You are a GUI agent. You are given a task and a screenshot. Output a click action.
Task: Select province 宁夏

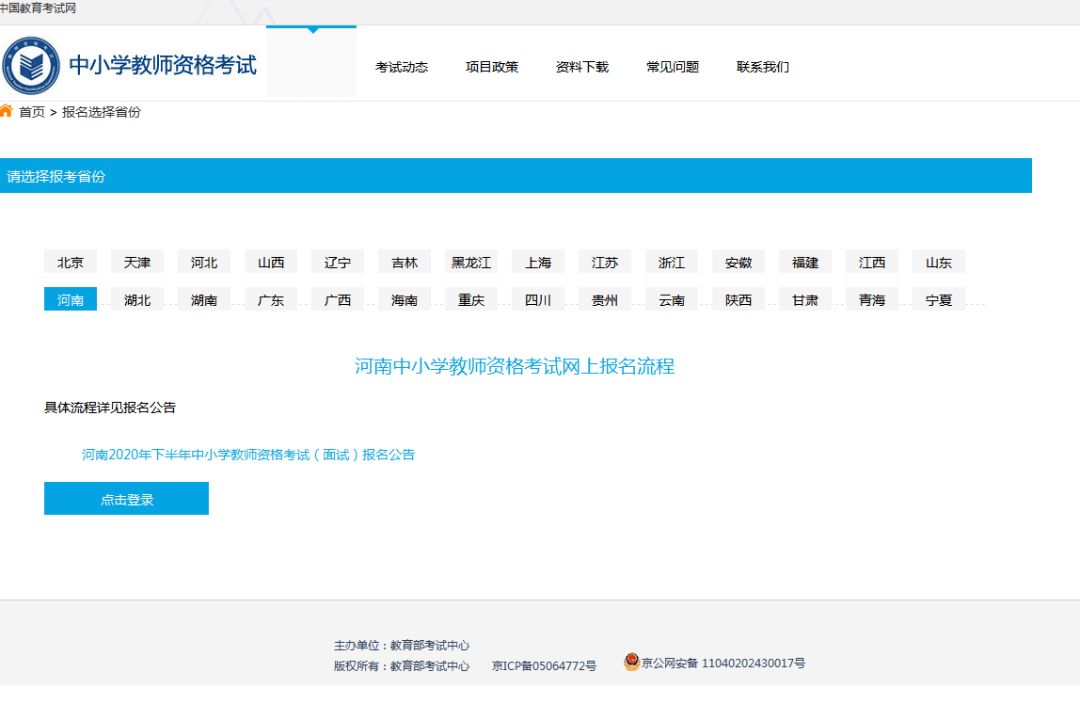939,300
